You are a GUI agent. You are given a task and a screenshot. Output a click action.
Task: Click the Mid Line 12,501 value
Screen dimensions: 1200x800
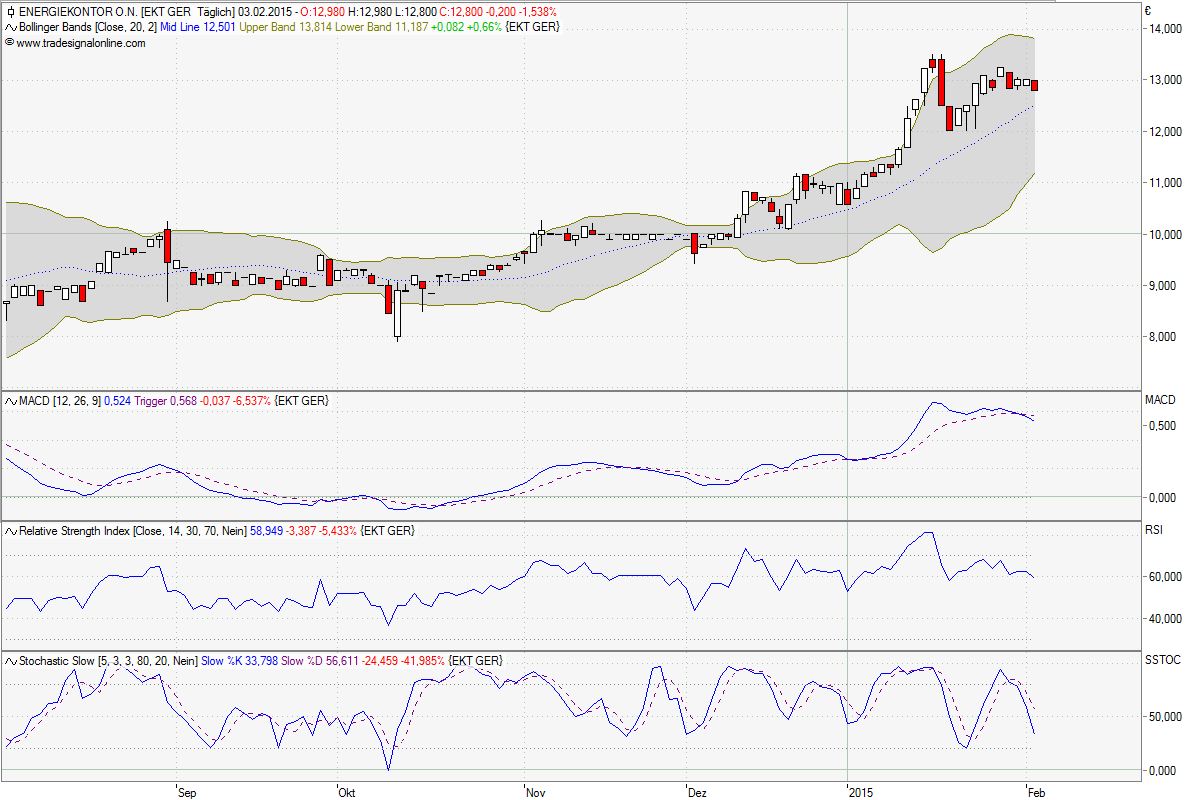(198, 27)
